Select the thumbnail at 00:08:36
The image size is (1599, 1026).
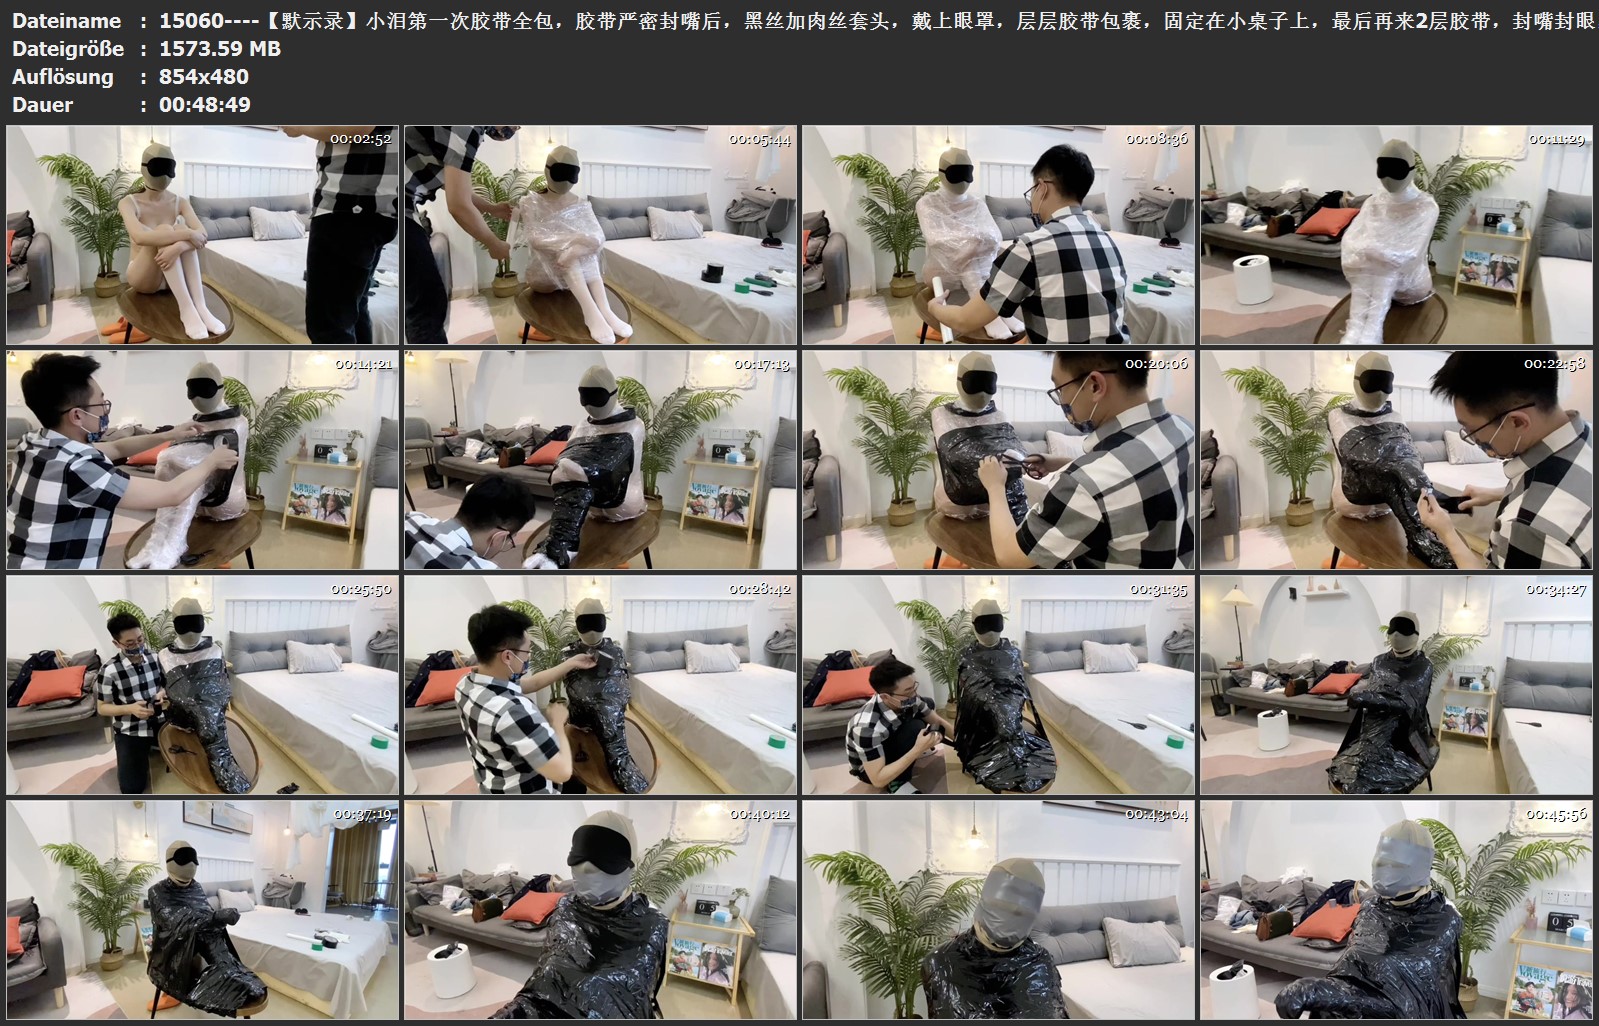point(998,235)
